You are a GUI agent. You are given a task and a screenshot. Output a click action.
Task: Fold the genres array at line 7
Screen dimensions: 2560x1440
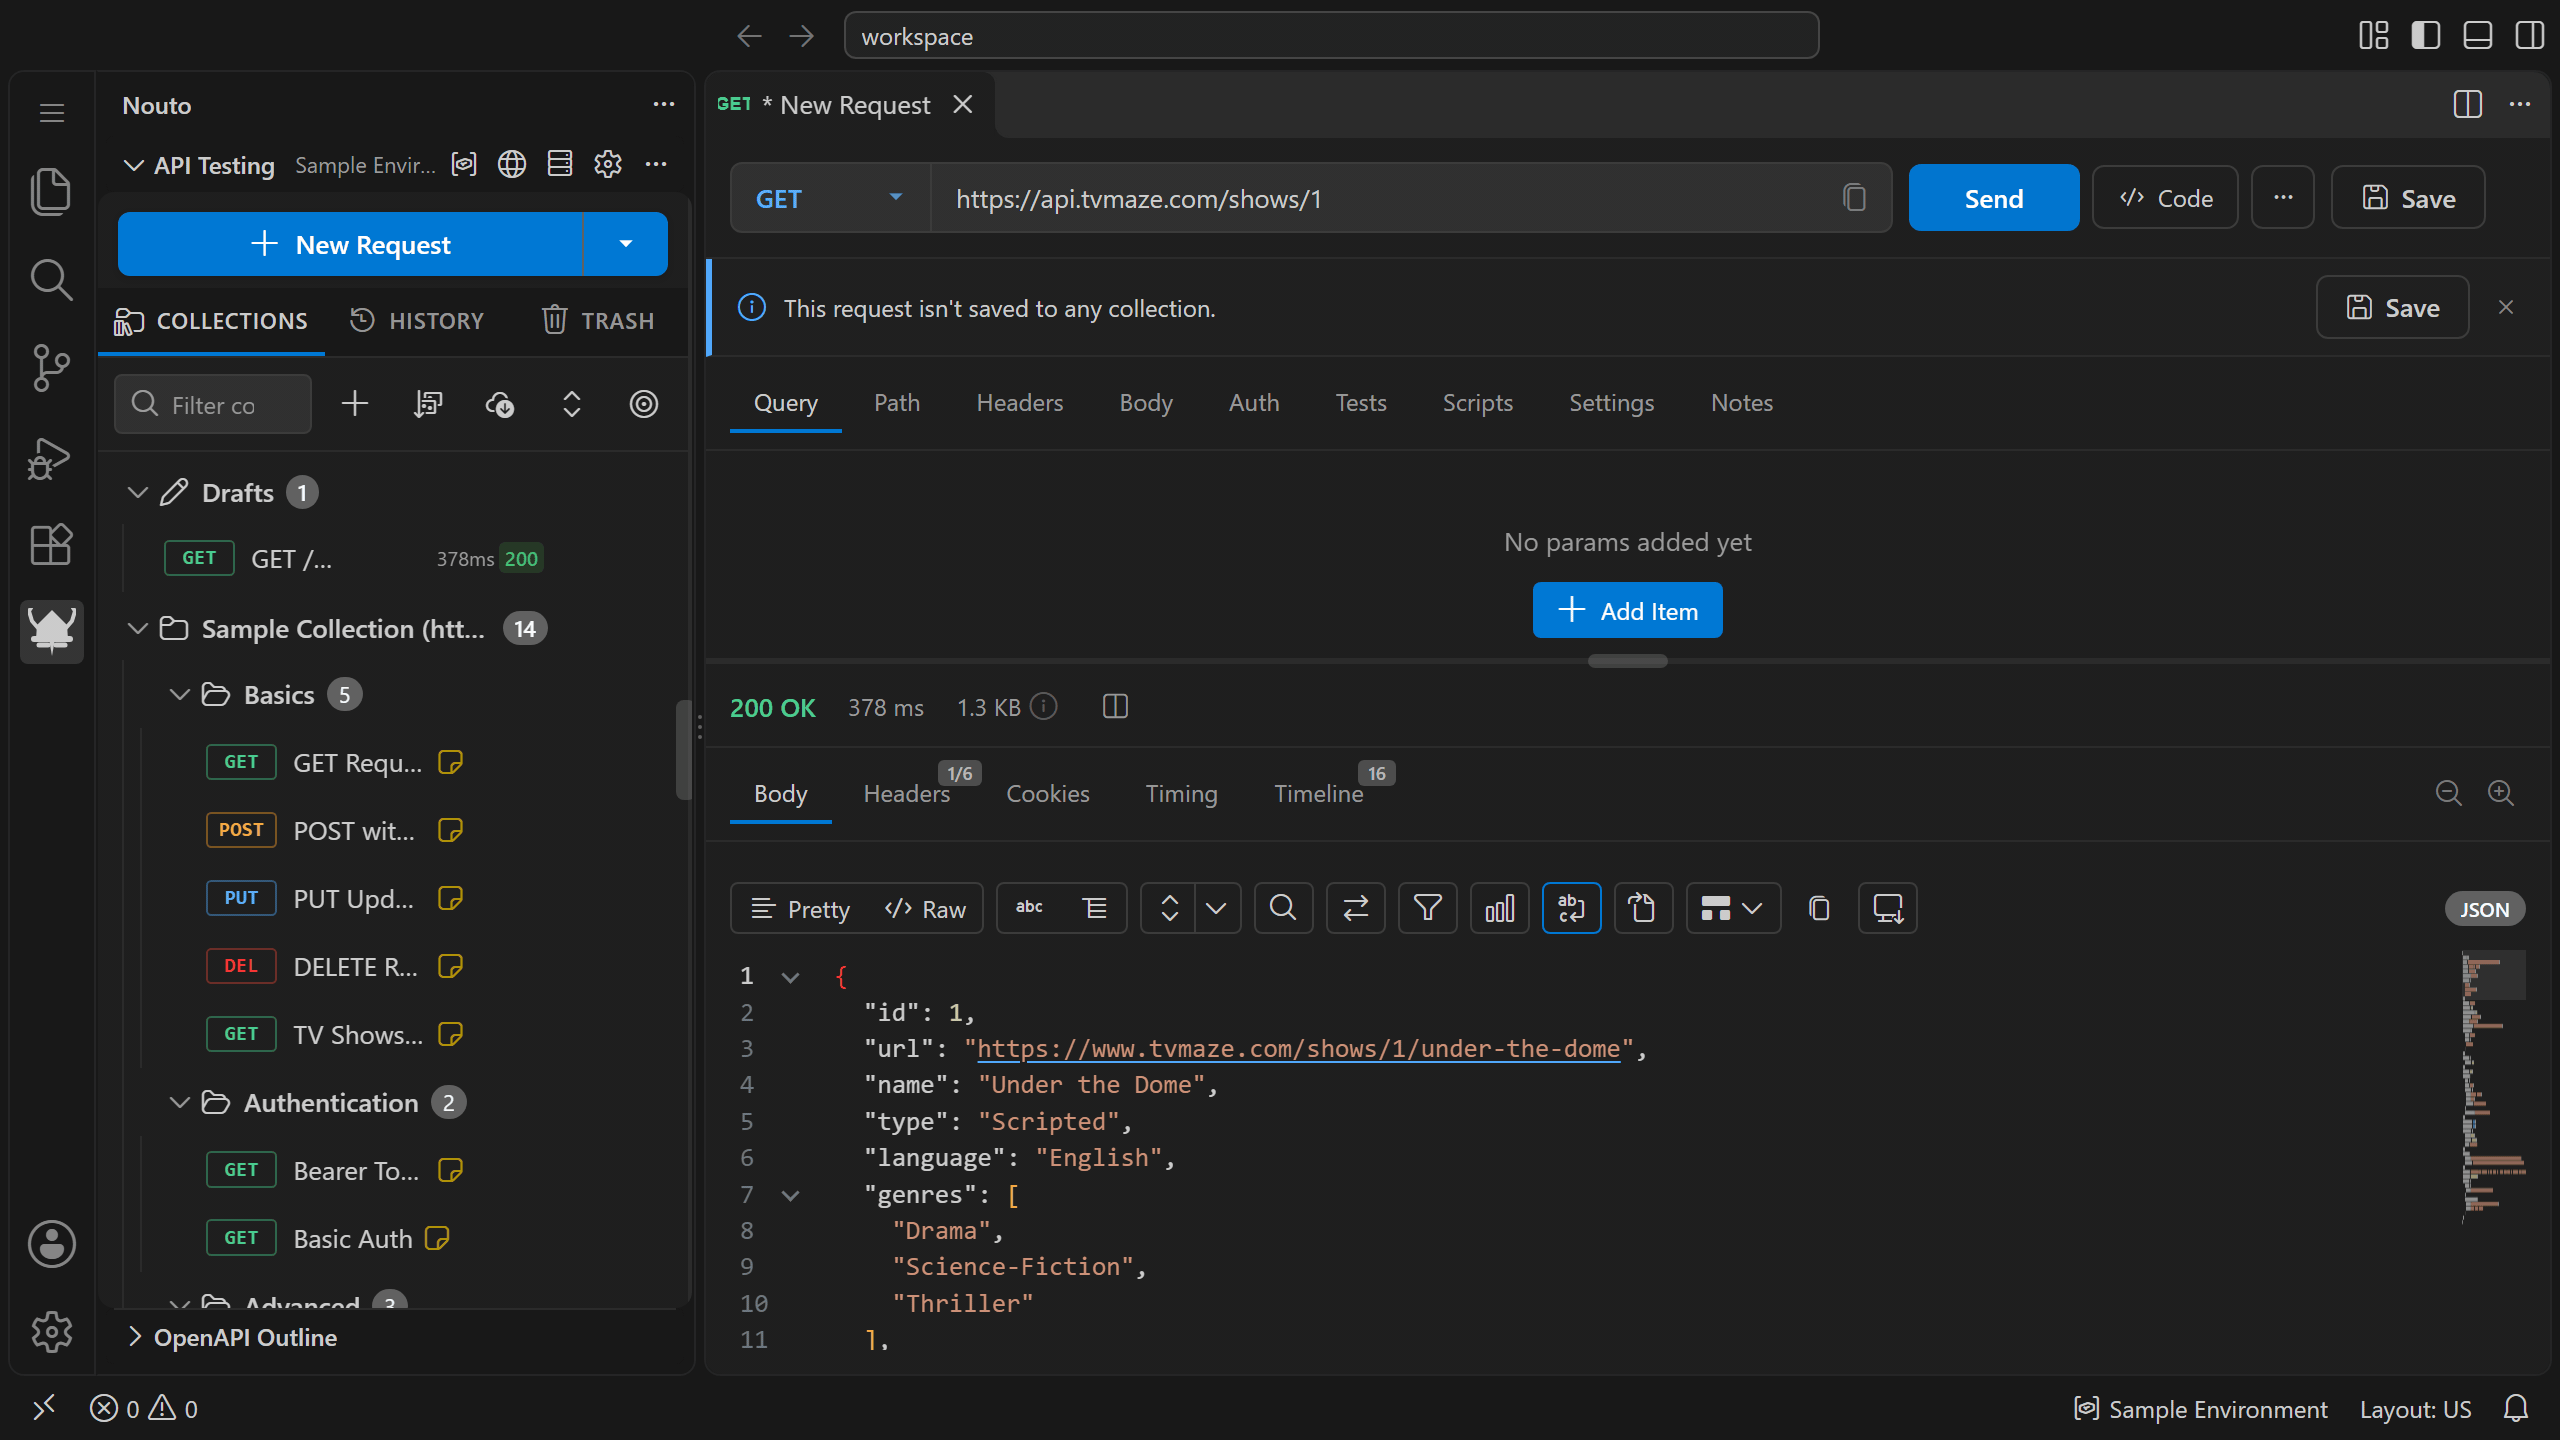(x=790, y=1195)
